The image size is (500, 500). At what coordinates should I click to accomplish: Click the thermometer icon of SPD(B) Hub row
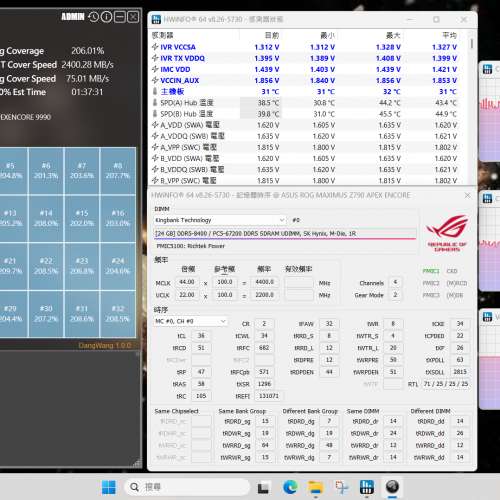coord(155,114)
